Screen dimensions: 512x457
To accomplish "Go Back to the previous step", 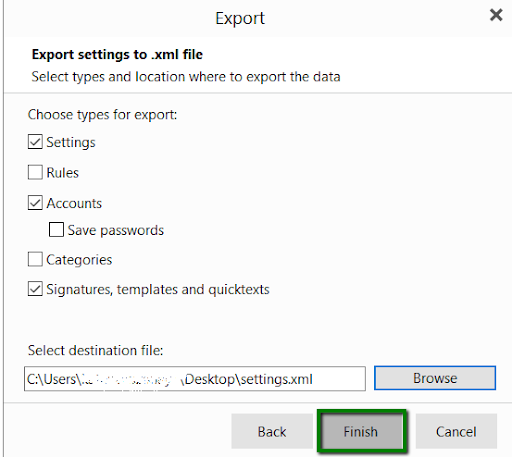I will pyautogui.click(x=272, y=432).
